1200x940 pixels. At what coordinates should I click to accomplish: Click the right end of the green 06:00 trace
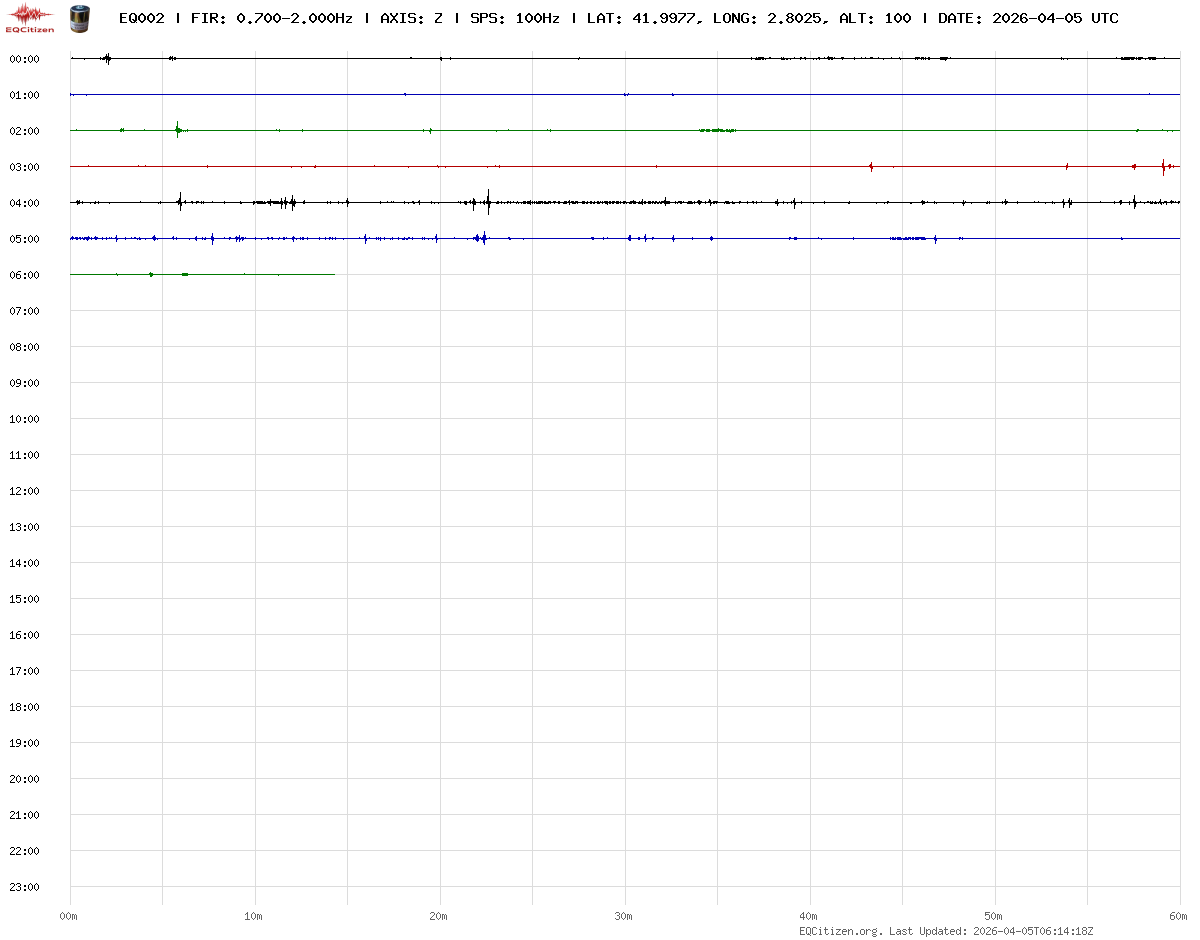(x=333, y=274)
